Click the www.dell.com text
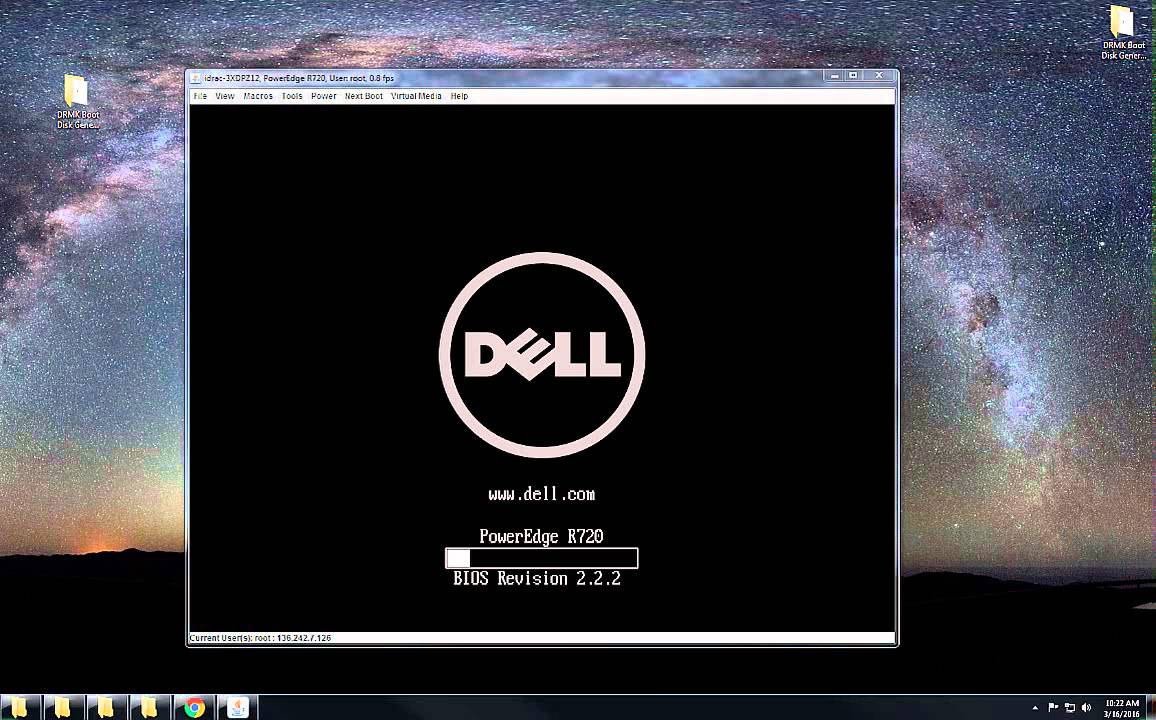 tap(542, 494)
